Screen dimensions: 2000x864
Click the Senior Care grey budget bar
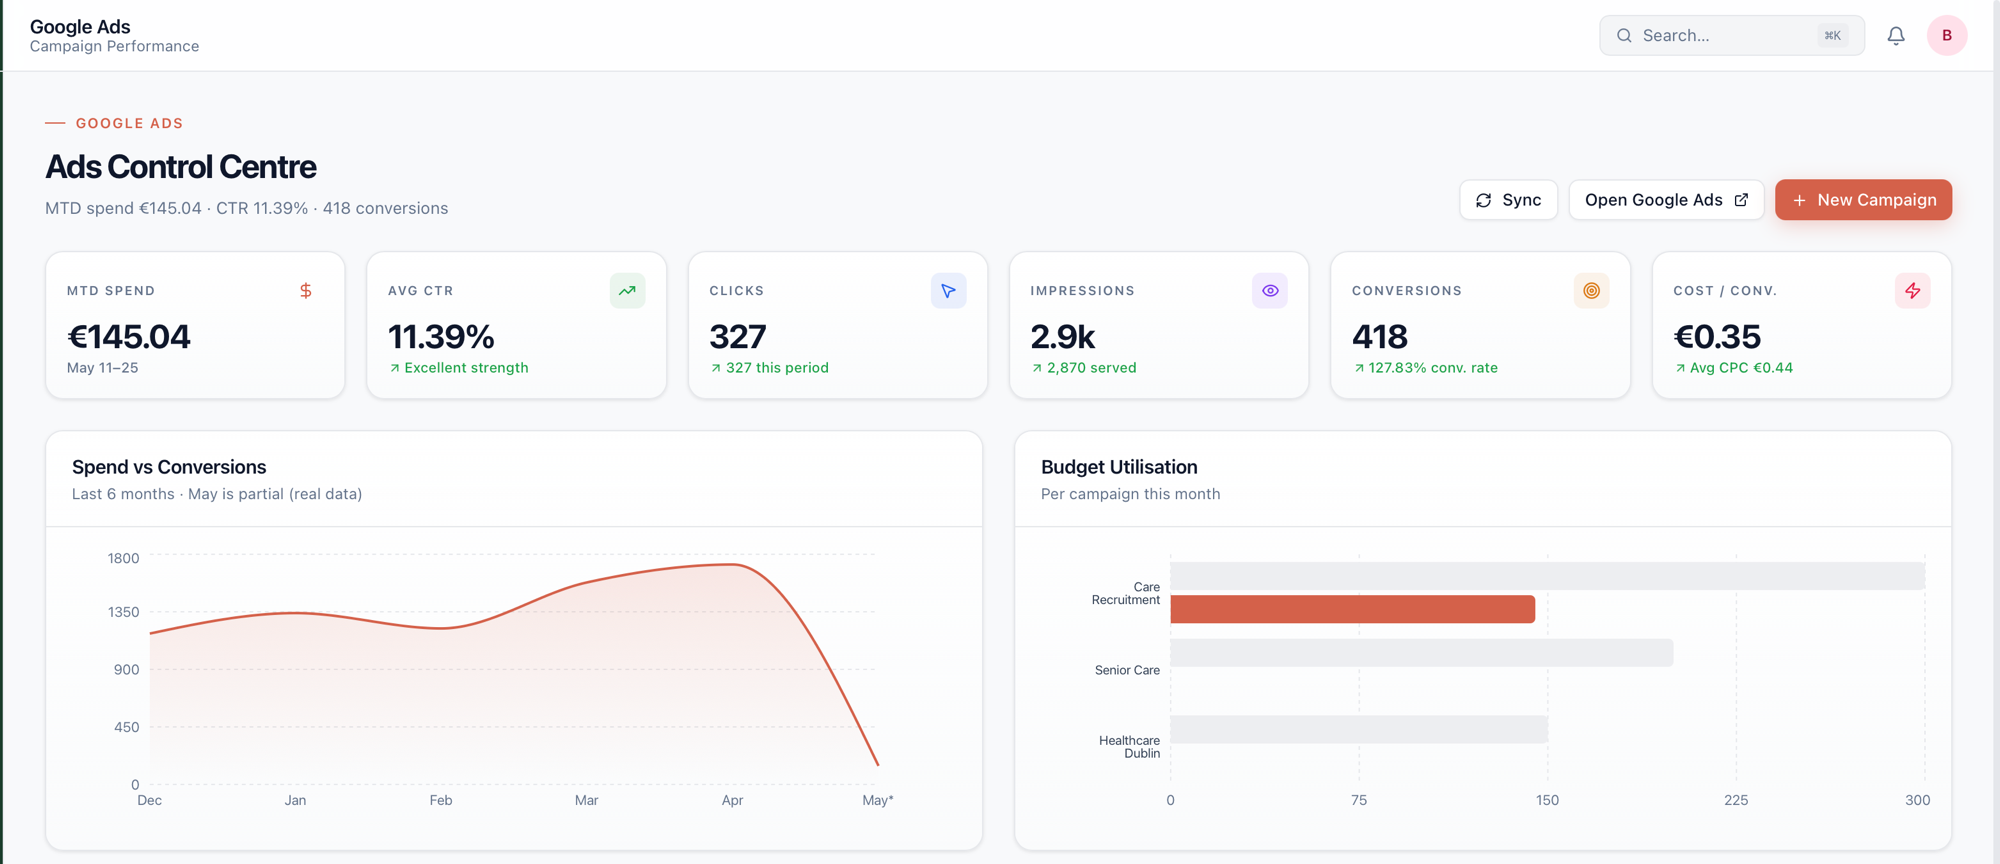(1421, 653)
